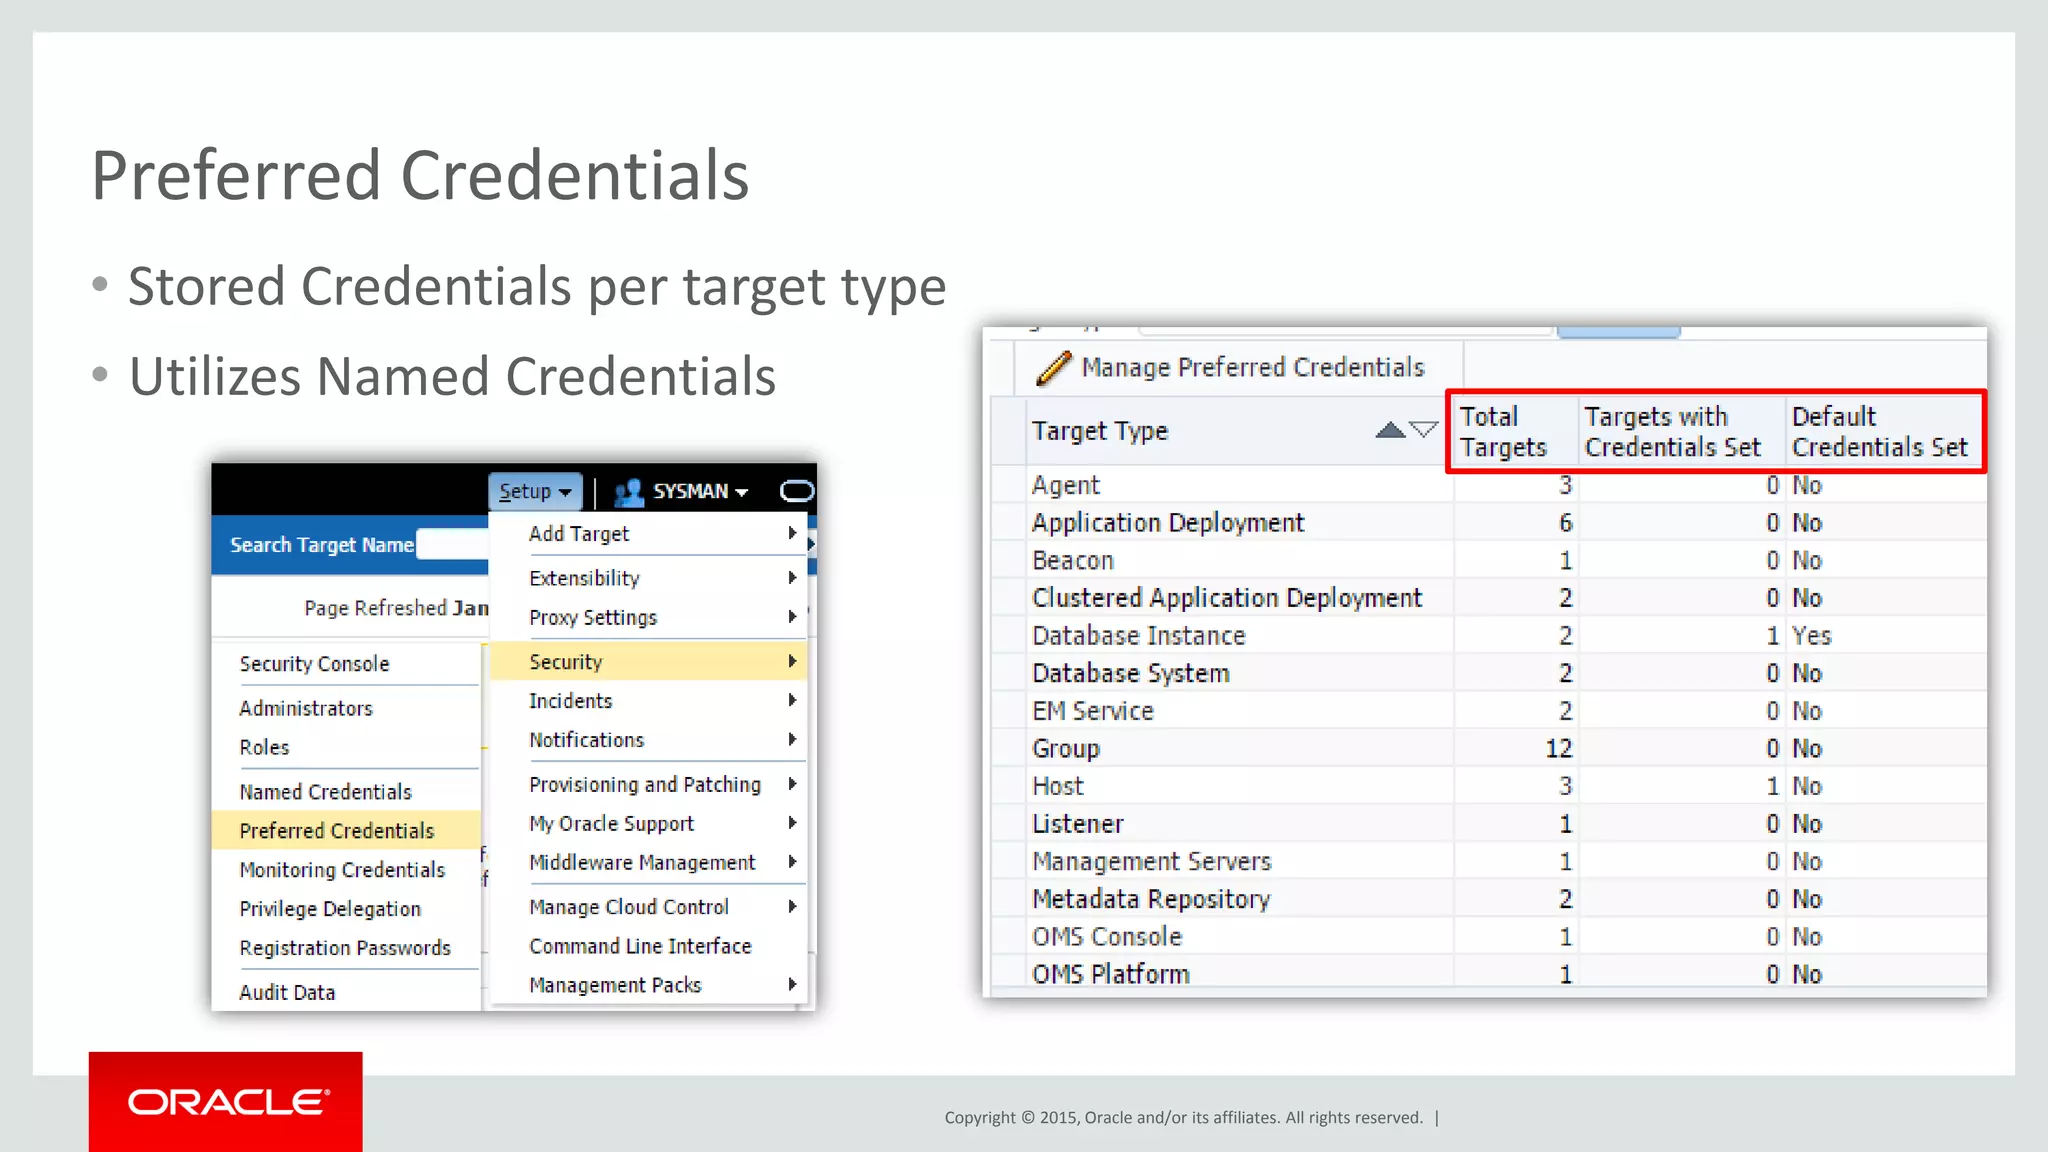This screenshot has height=1152, width=2048.
Task: Open Roles from the Security submenu
Action: 347,747
